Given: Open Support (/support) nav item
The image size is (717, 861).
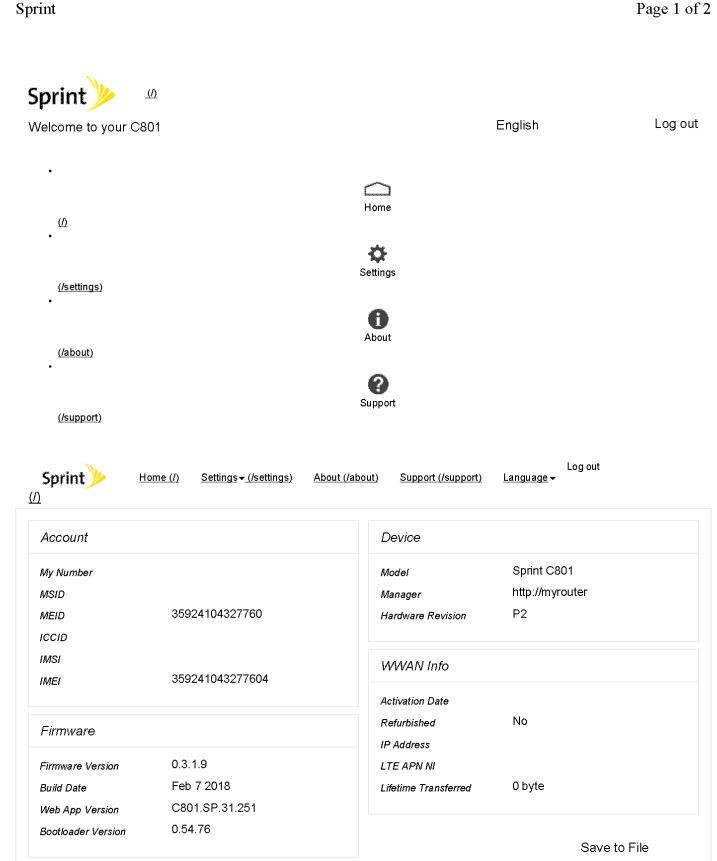Looking at the screenshot, I should click(441, 478).
